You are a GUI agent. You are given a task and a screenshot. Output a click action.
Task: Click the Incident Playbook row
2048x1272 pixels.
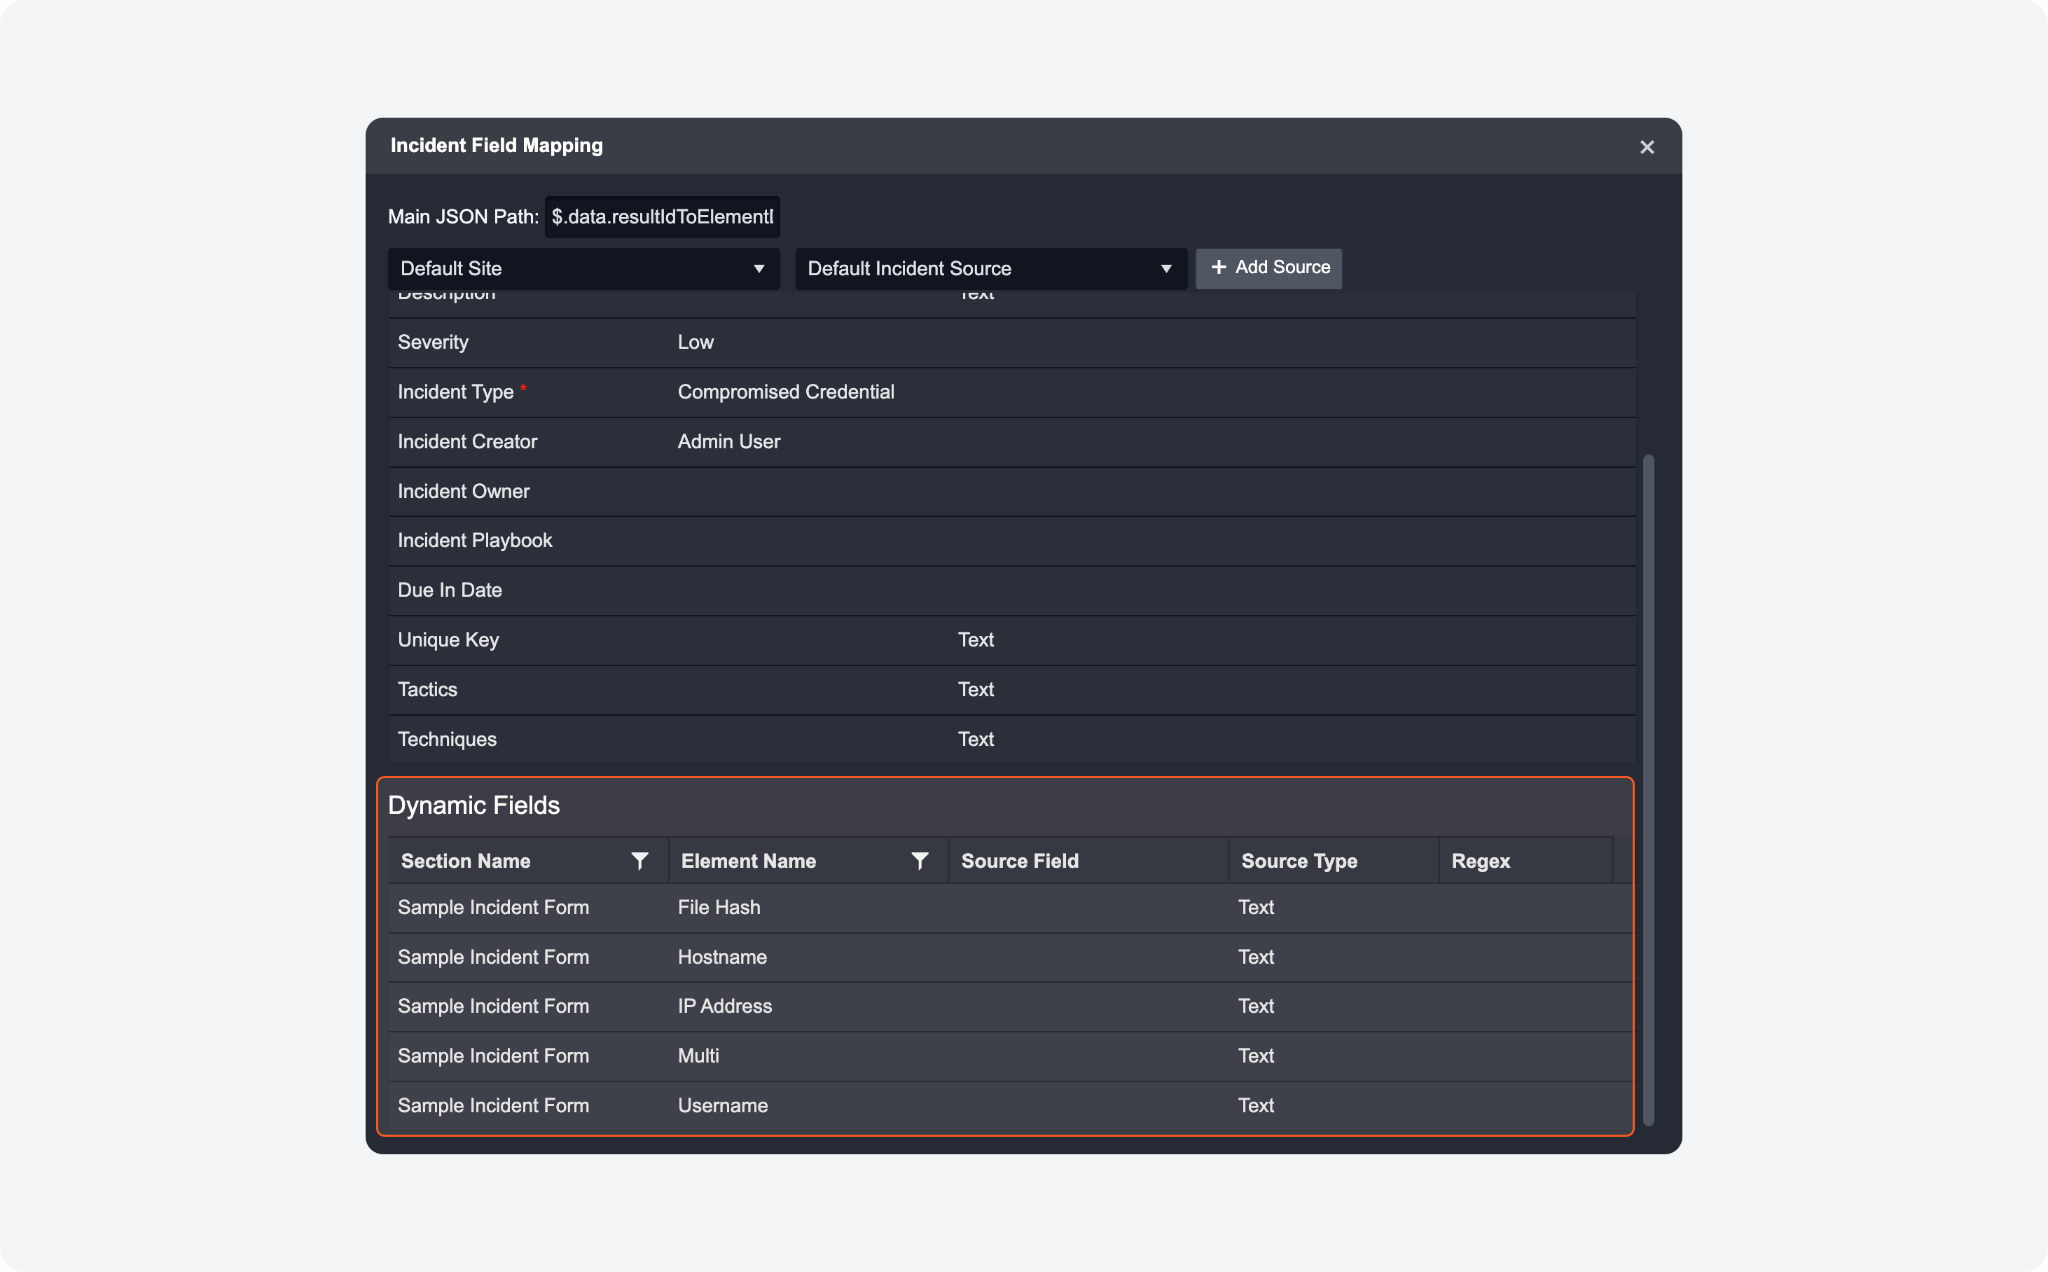tap(475, 541)
